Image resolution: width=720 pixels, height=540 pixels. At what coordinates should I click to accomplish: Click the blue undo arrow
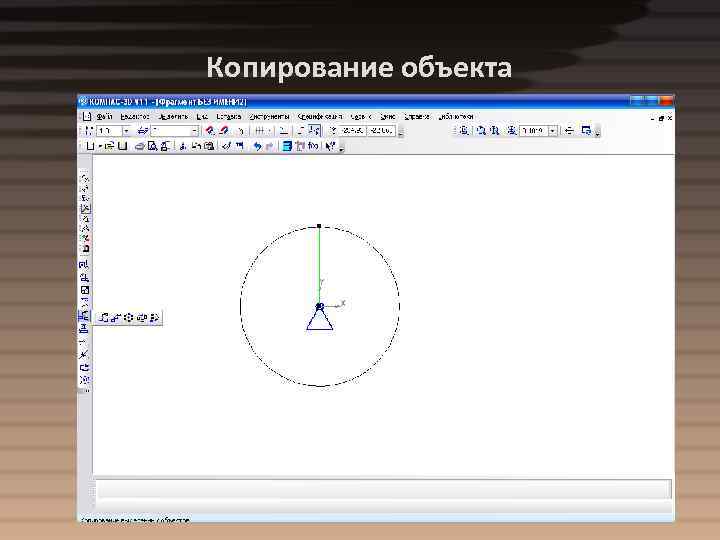click(x=257, y=146)
